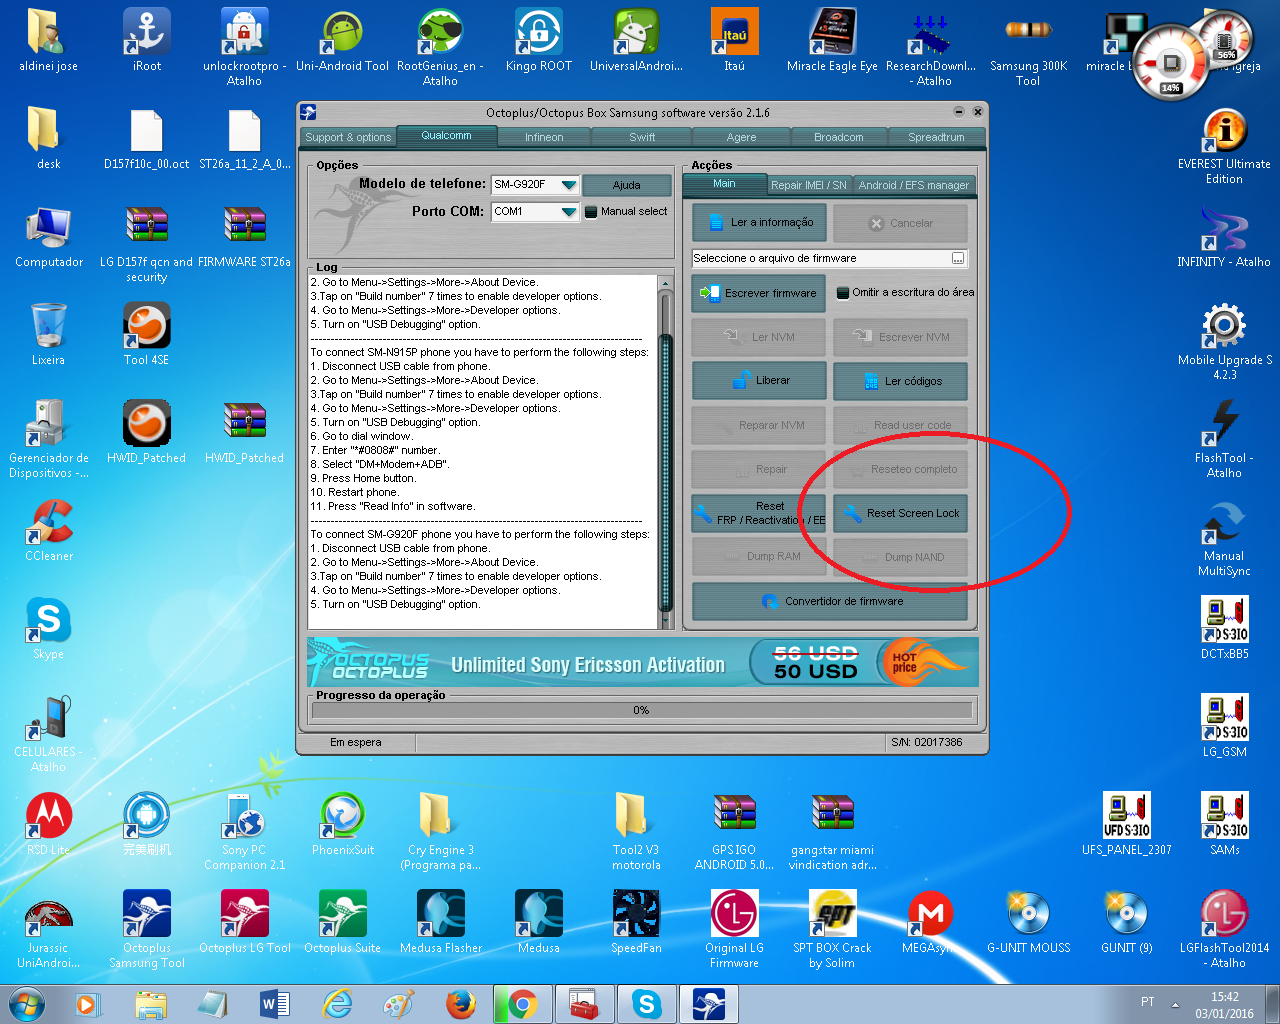Expand the Modelo de telefone dropdown
Viewport: 1280px width, 1024px height.
569,185
